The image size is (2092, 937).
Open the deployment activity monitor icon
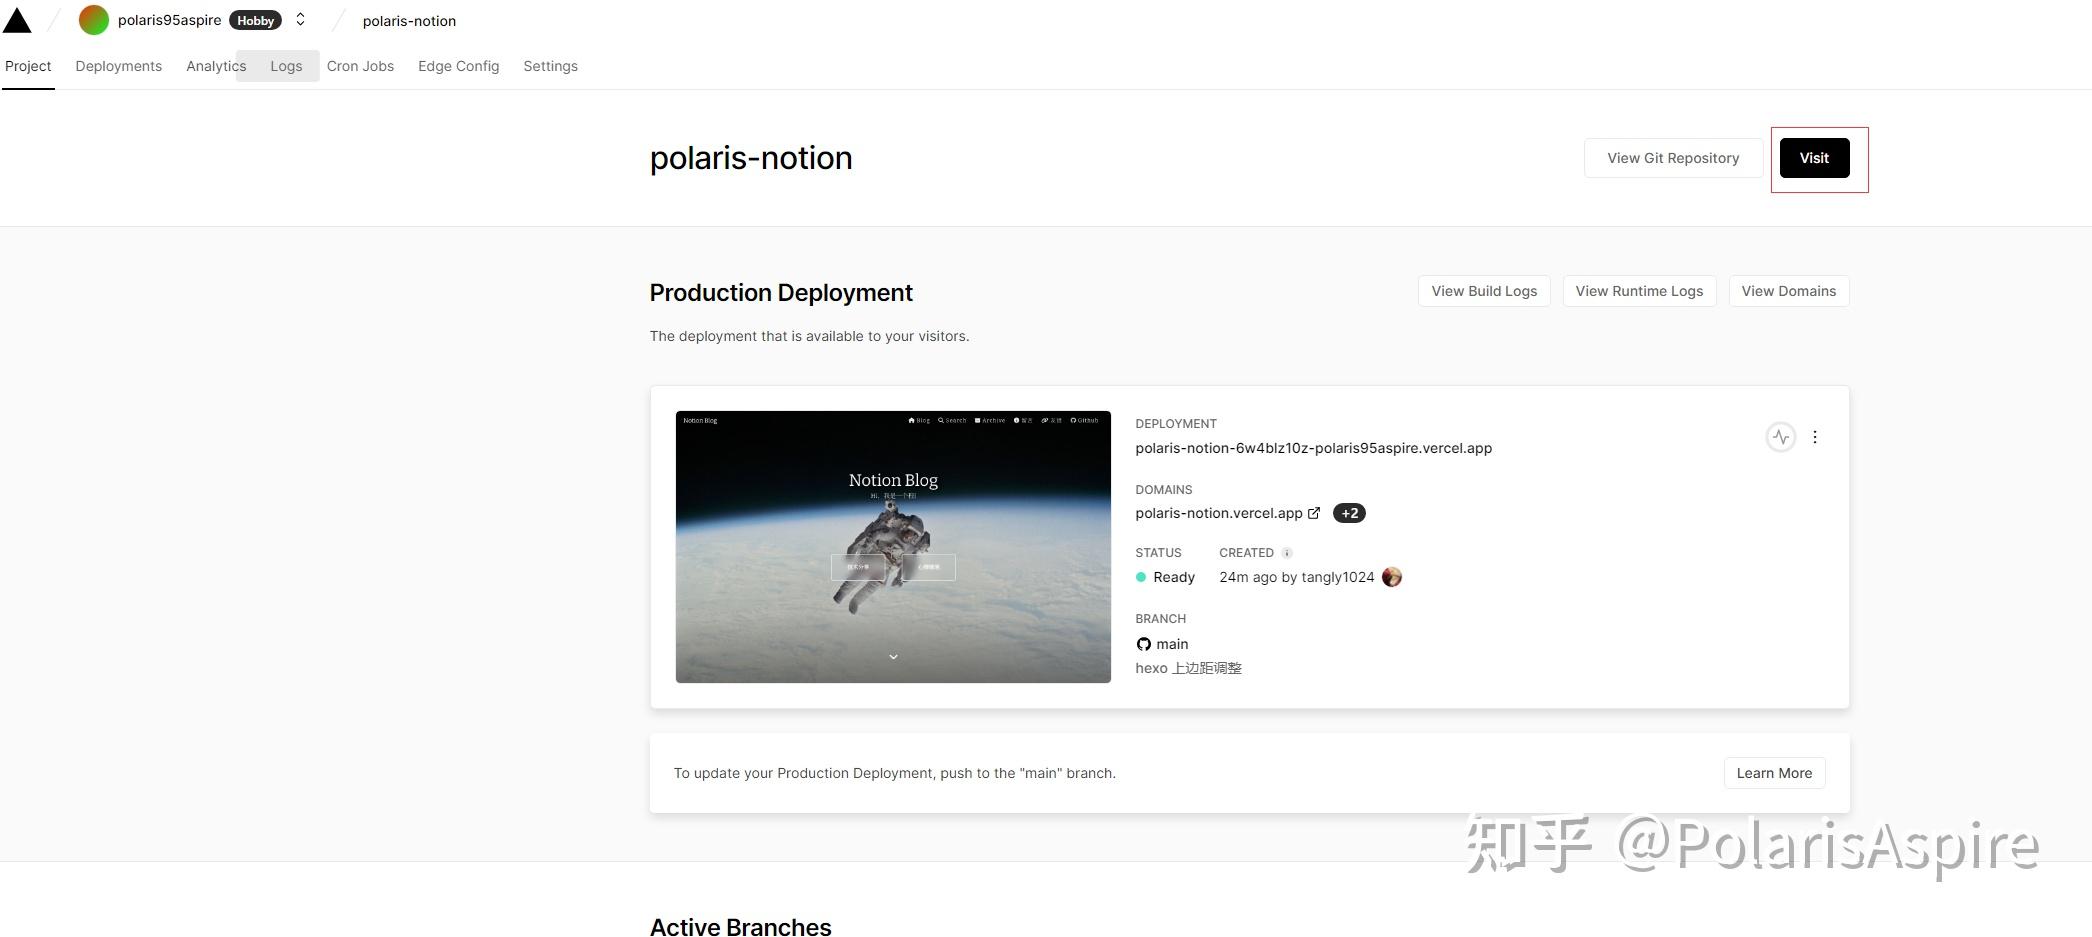tap(1780, 437)
